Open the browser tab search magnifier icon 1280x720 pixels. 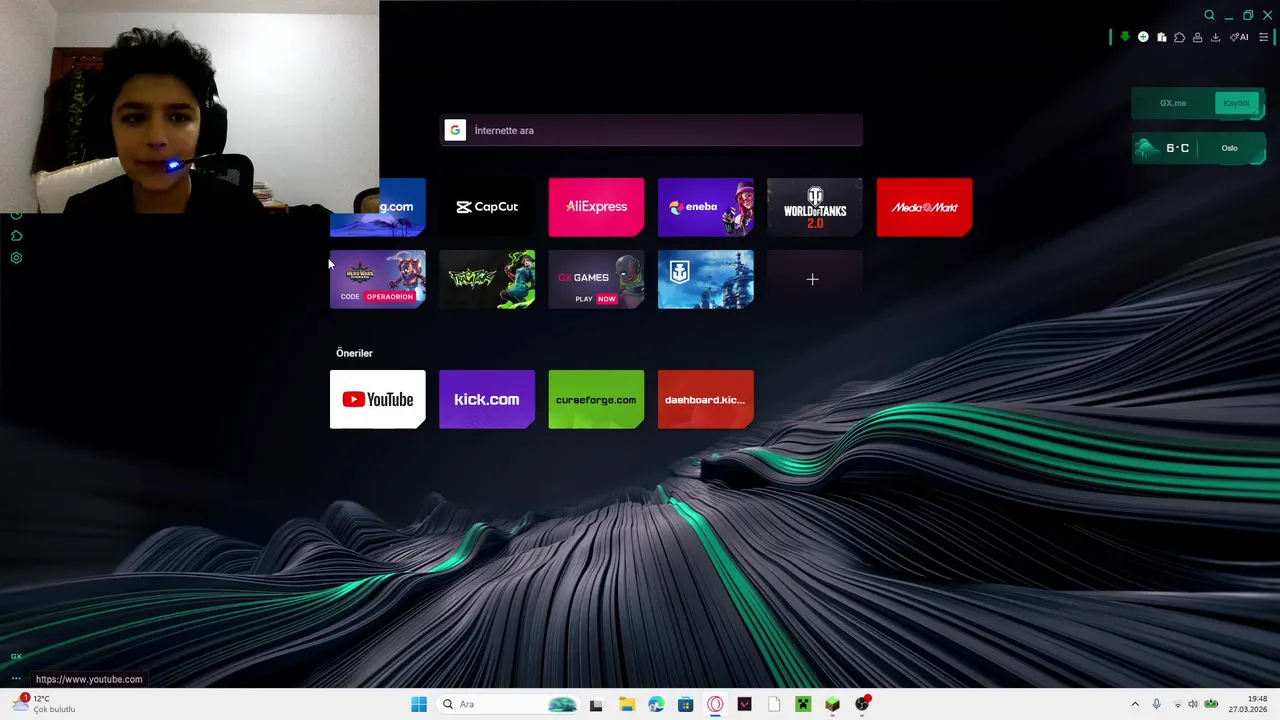pos(1209,15)
